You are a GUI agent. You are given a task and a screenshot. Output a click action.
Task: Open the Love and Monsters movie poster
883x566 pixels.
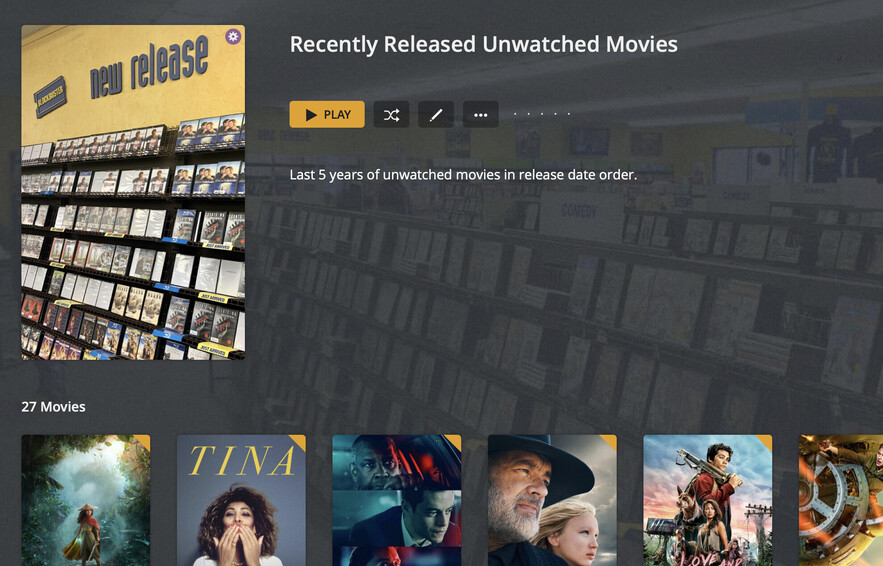point(707,500)
